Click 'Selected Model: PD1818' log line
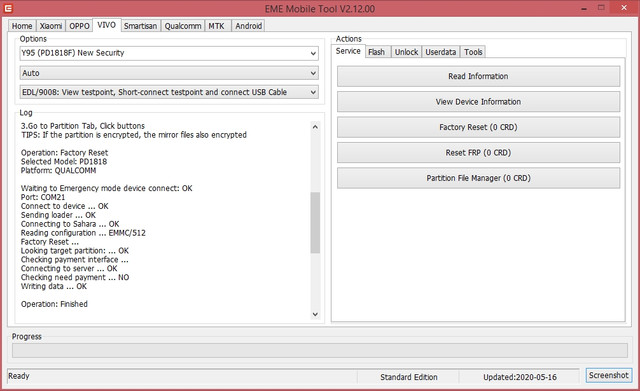The height and width of the screenshot is (391, 640). tap(64, 162)
